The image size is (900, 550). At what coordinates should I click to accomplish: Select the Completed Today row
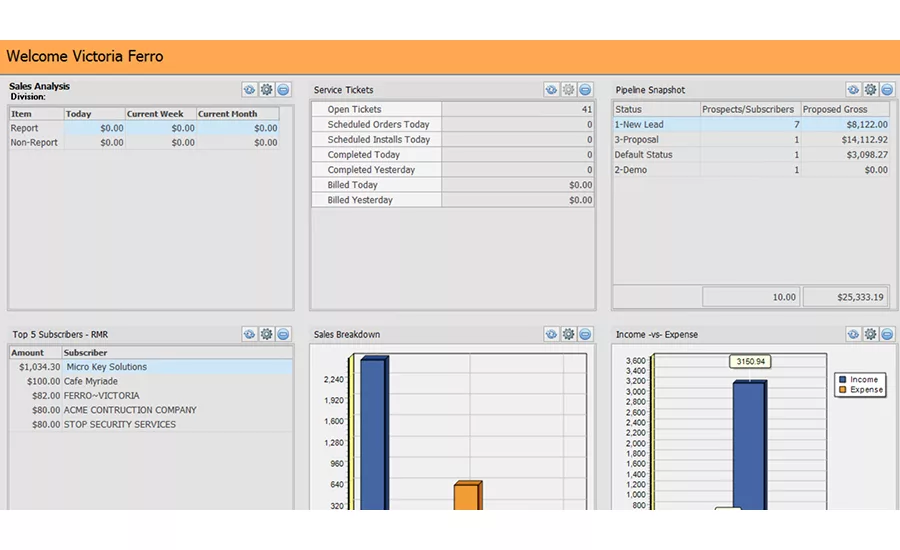coord(452,154)
